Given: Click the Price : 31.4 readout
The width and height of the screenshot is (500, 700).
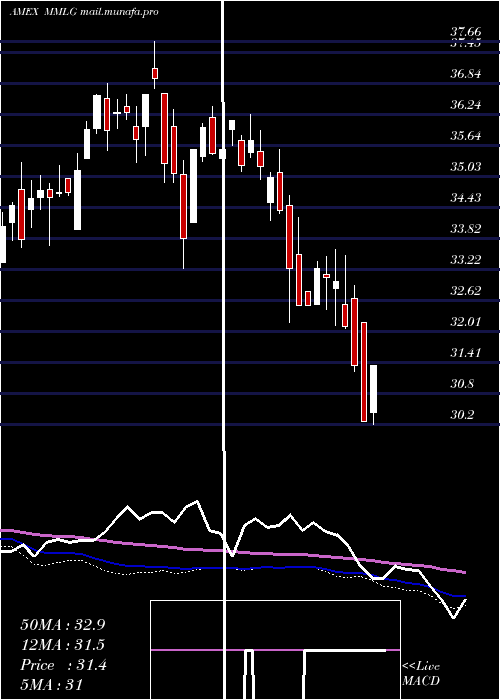Looking at the screenshot, I should pos(63,665).
